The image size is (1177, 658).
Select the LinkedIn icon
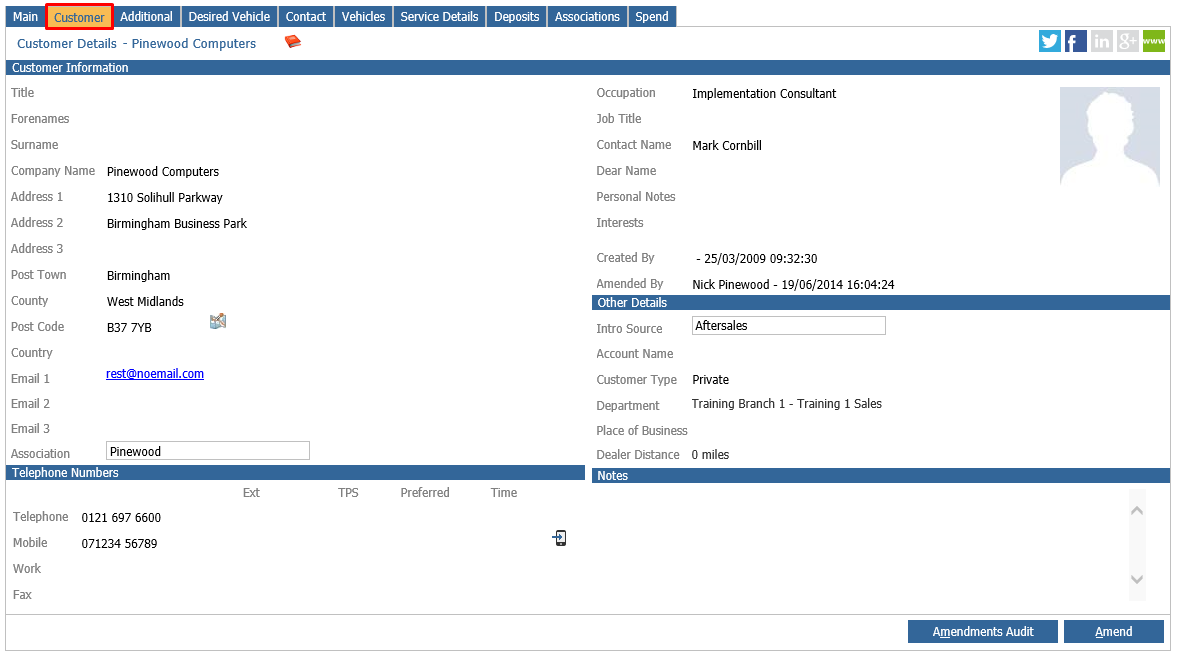tap(1101, 41)
